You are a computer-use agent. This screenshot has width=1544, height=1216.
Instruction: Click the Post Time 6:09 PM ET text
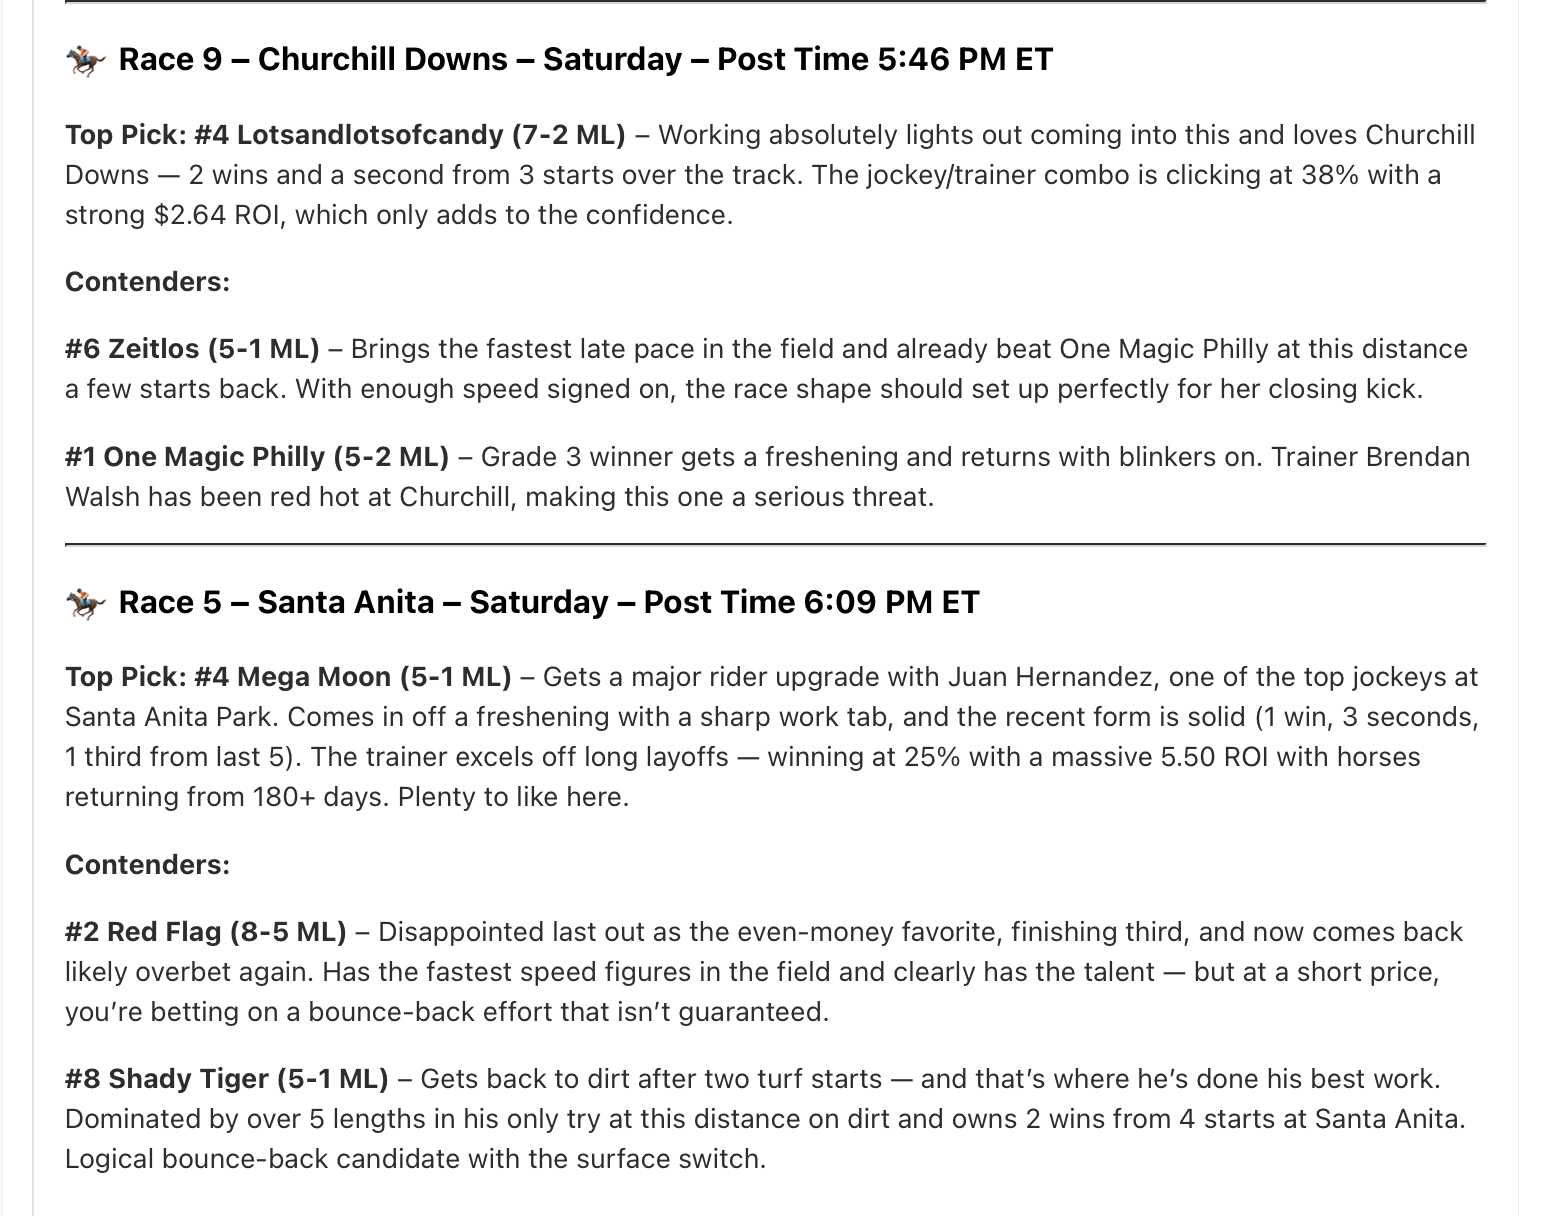pos(811,602)
